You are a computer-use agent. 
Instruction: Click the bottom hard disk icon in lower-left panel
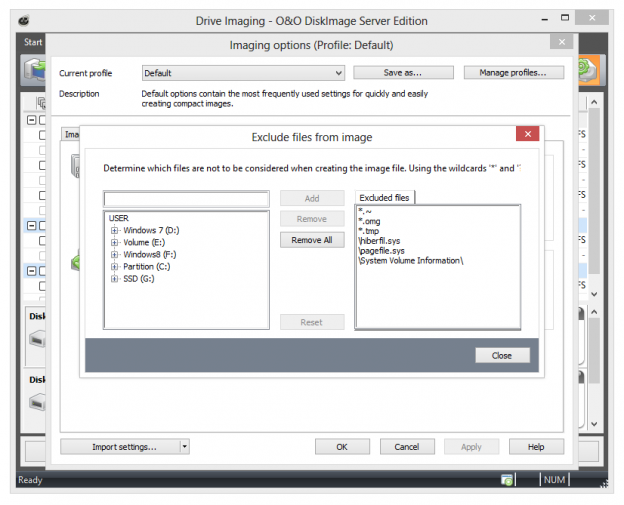click(x=35, y=403)
